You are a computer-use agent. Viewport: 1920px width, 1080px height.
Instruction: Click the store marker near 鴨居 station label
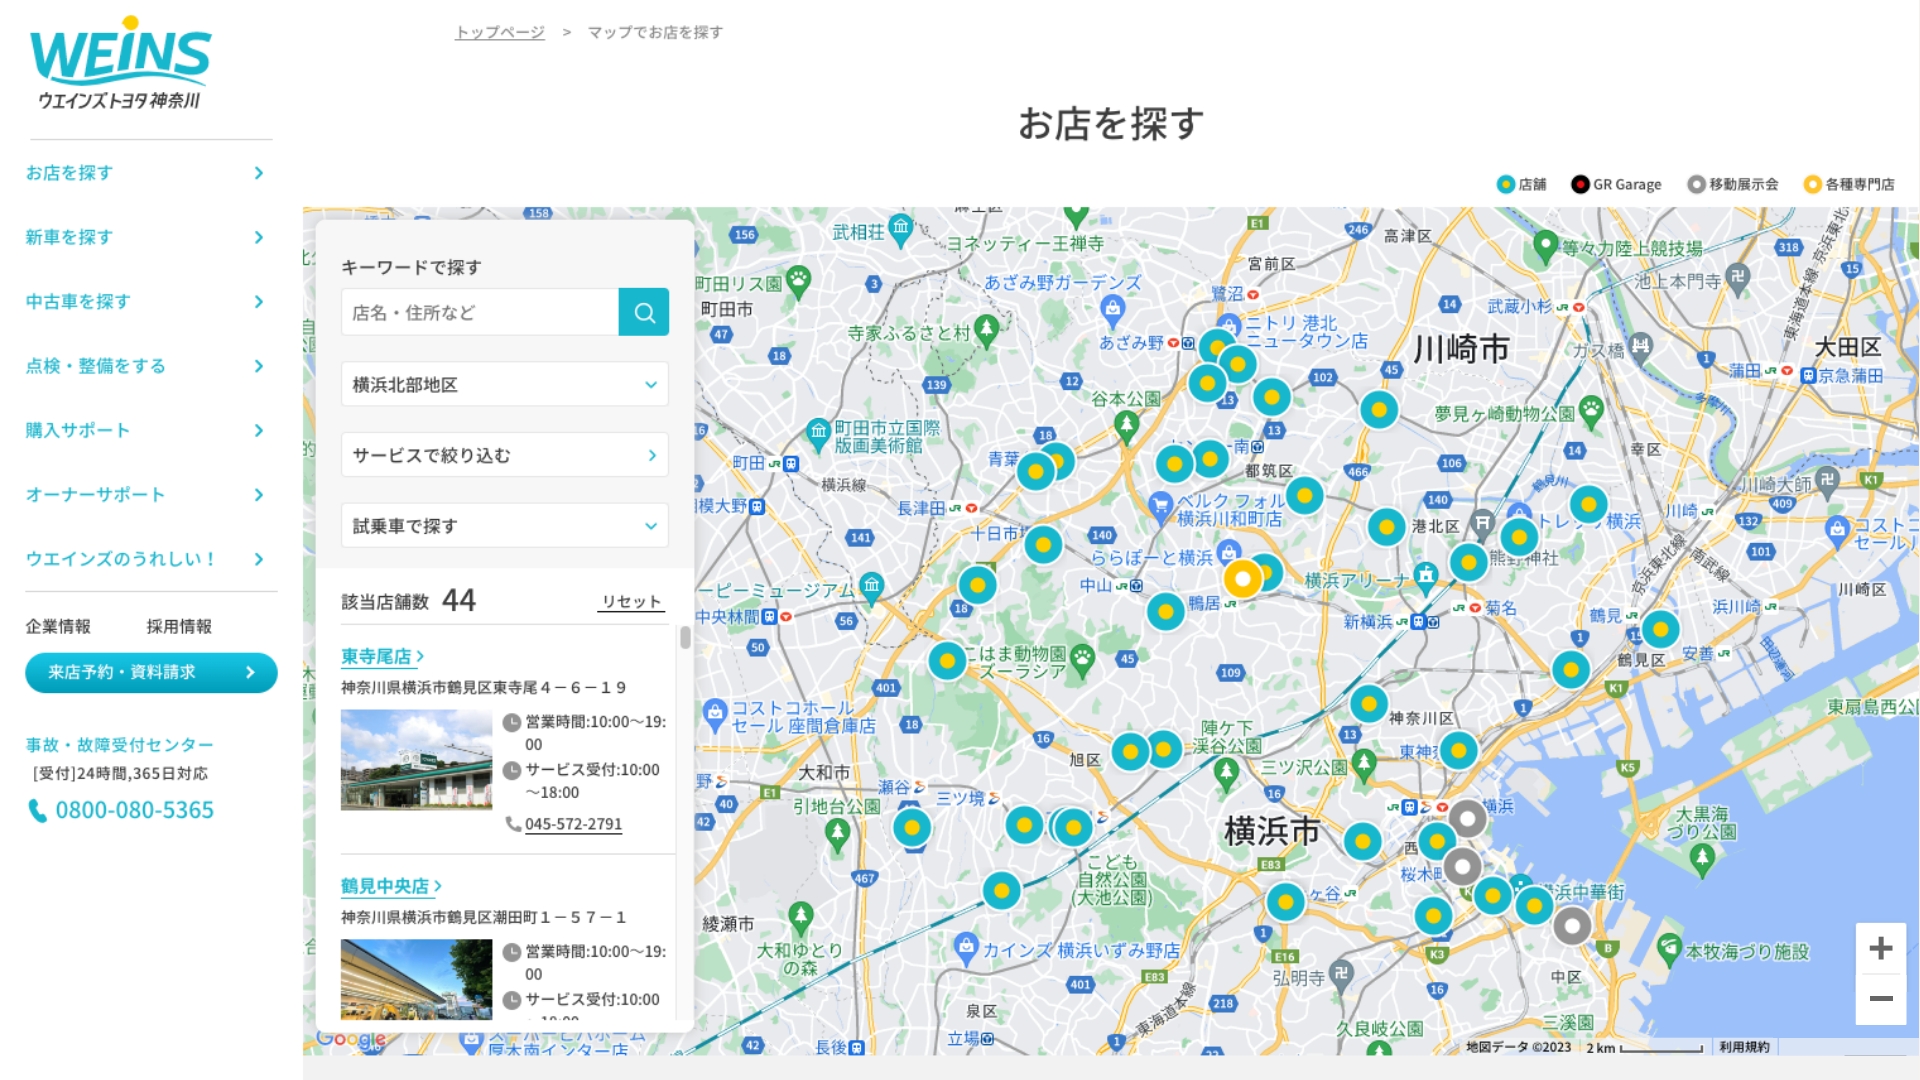pyautogui.click(x=1166, y=611)
